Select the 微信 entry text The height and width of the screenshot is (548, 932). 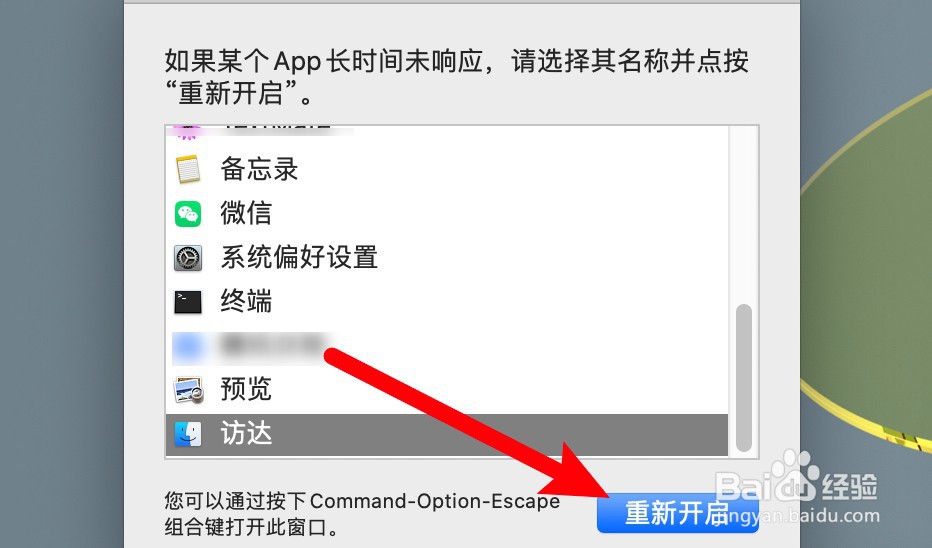(246, 213)
